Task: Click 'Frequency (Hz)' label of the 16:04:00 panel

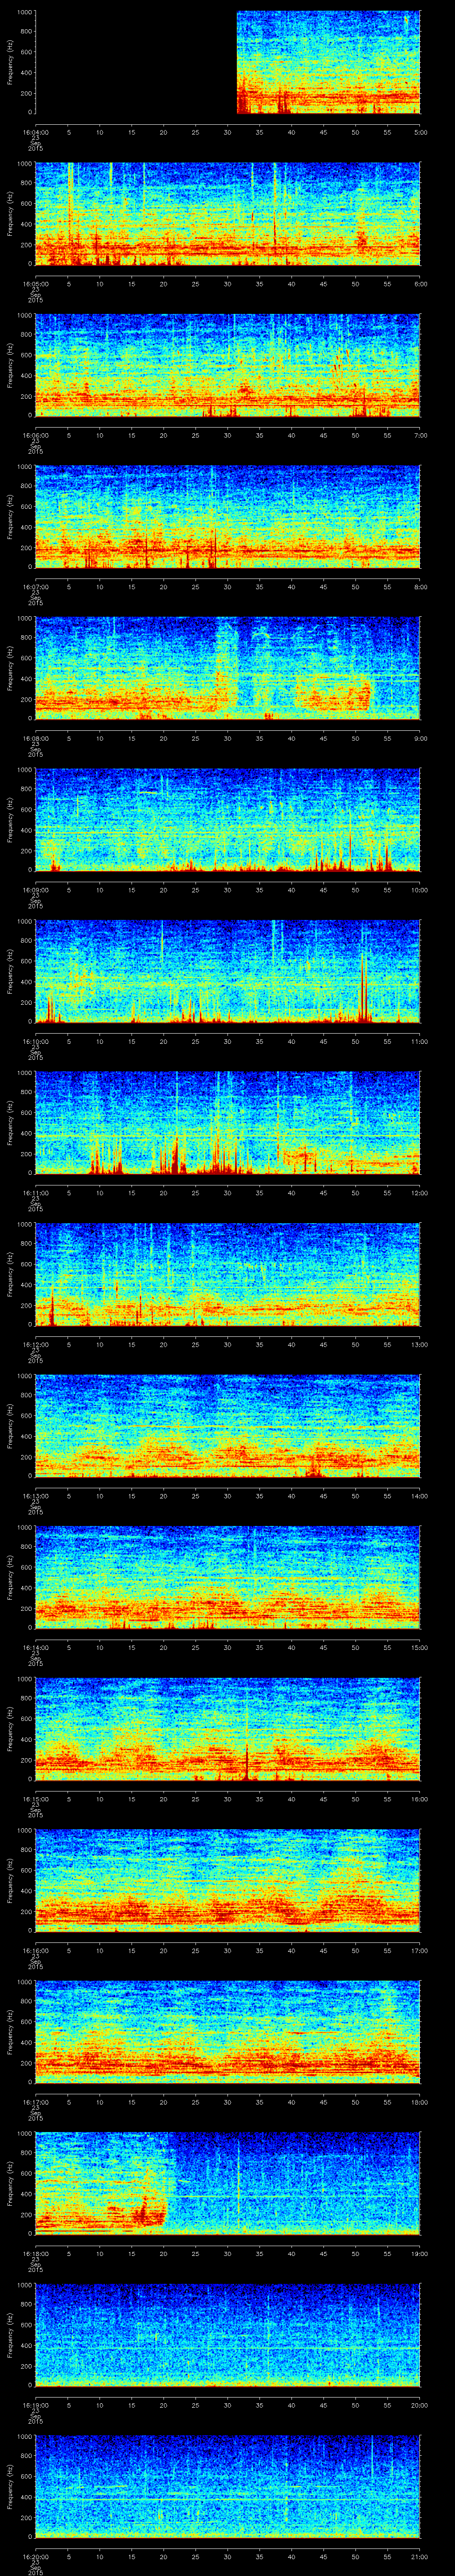Action: [10, 63]
